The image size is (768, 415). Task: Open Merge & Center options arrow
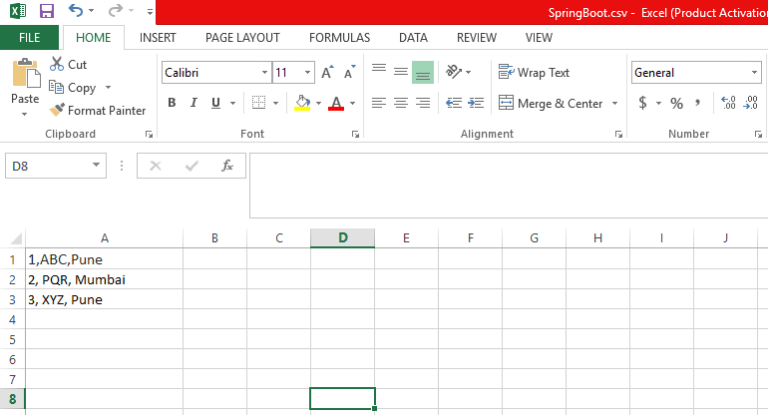(615, 103)
